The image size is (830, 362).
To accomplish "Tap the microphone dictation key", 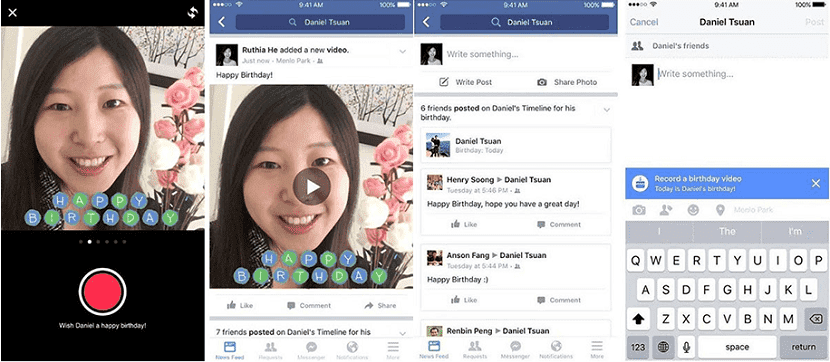I will click(687, 347).
